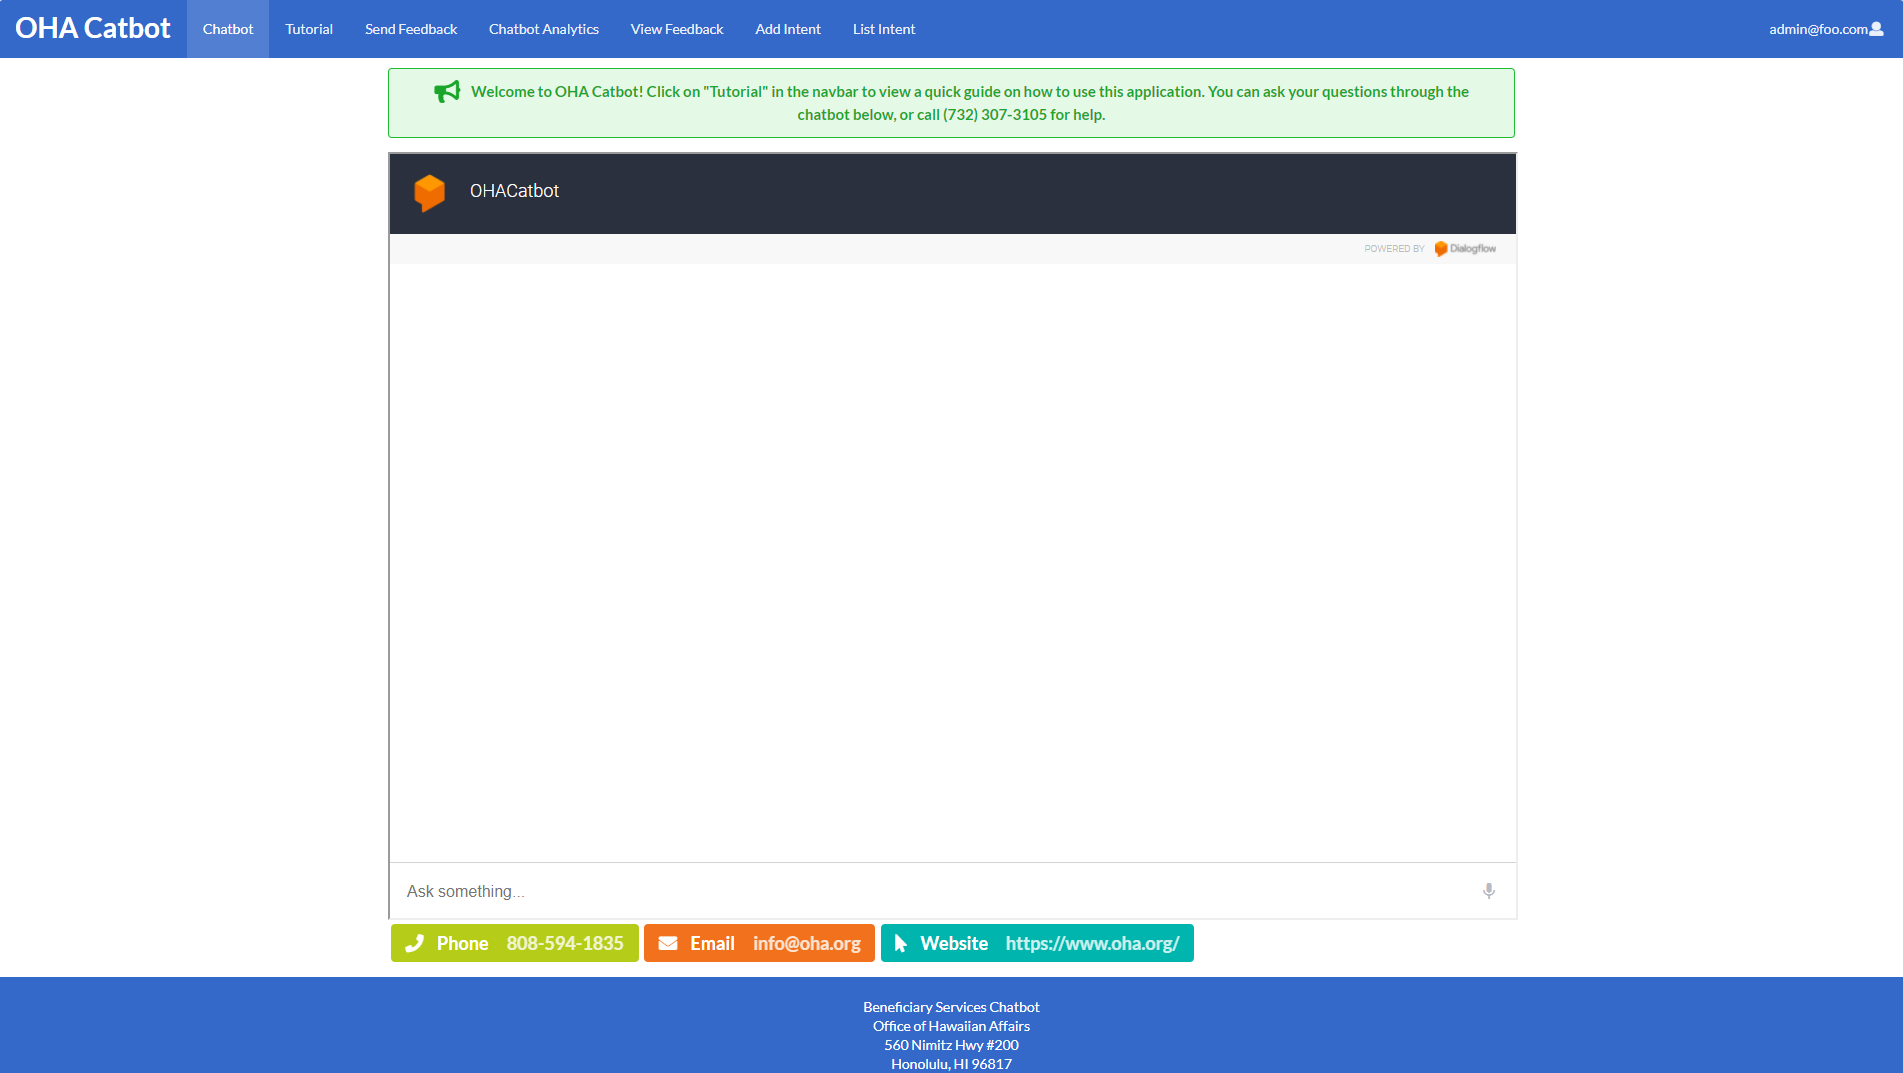The image size is (1903, 1073).
Task: Open the admin@foo.com account menu
Action: (x=1826, y=29)
